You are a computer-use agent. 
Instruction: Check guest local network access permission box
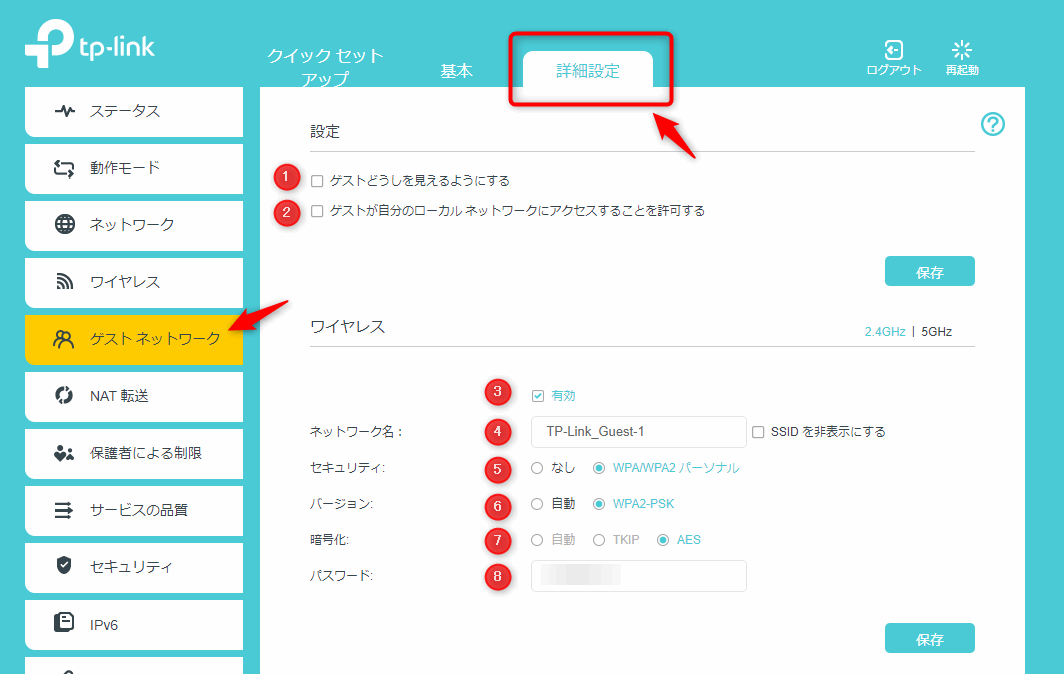point(317,211)
